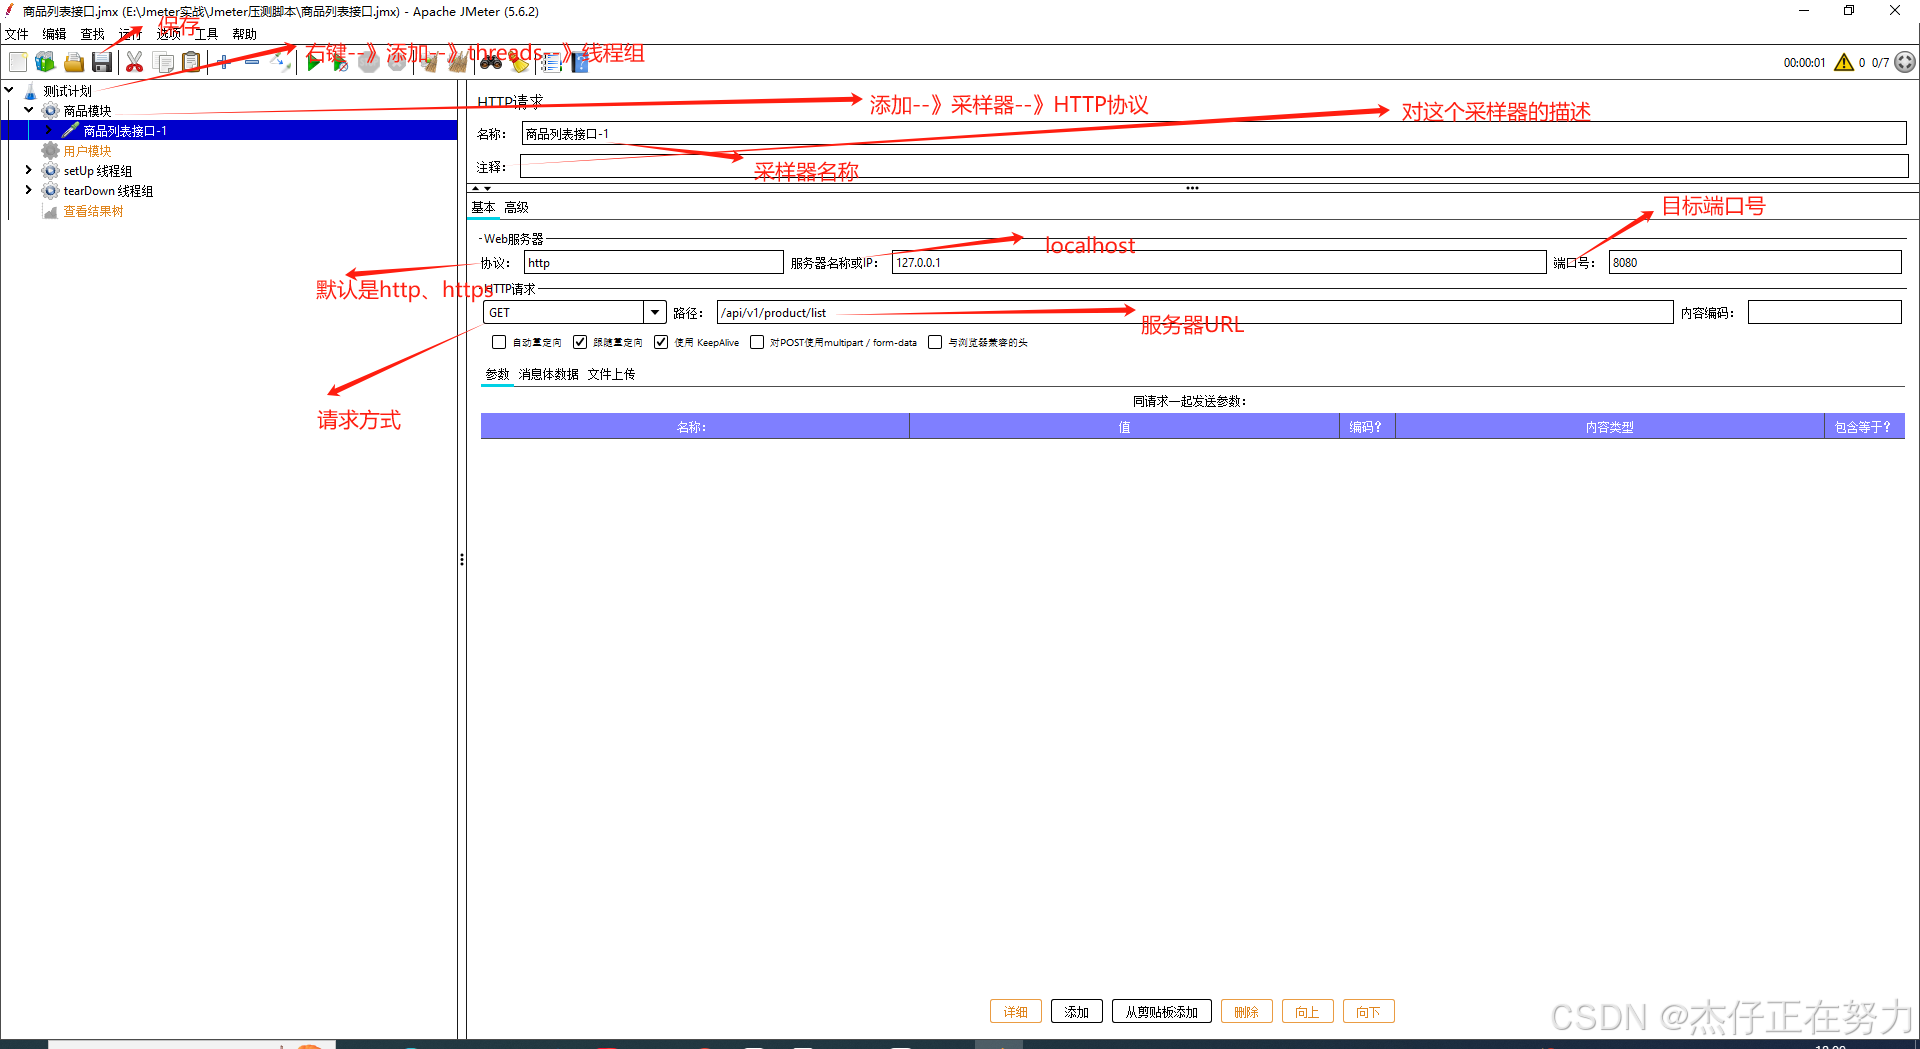Toggle 自动重定向 checkbox
The height and width of the screenshot is (1049, 1920).
tap(499, 342)
